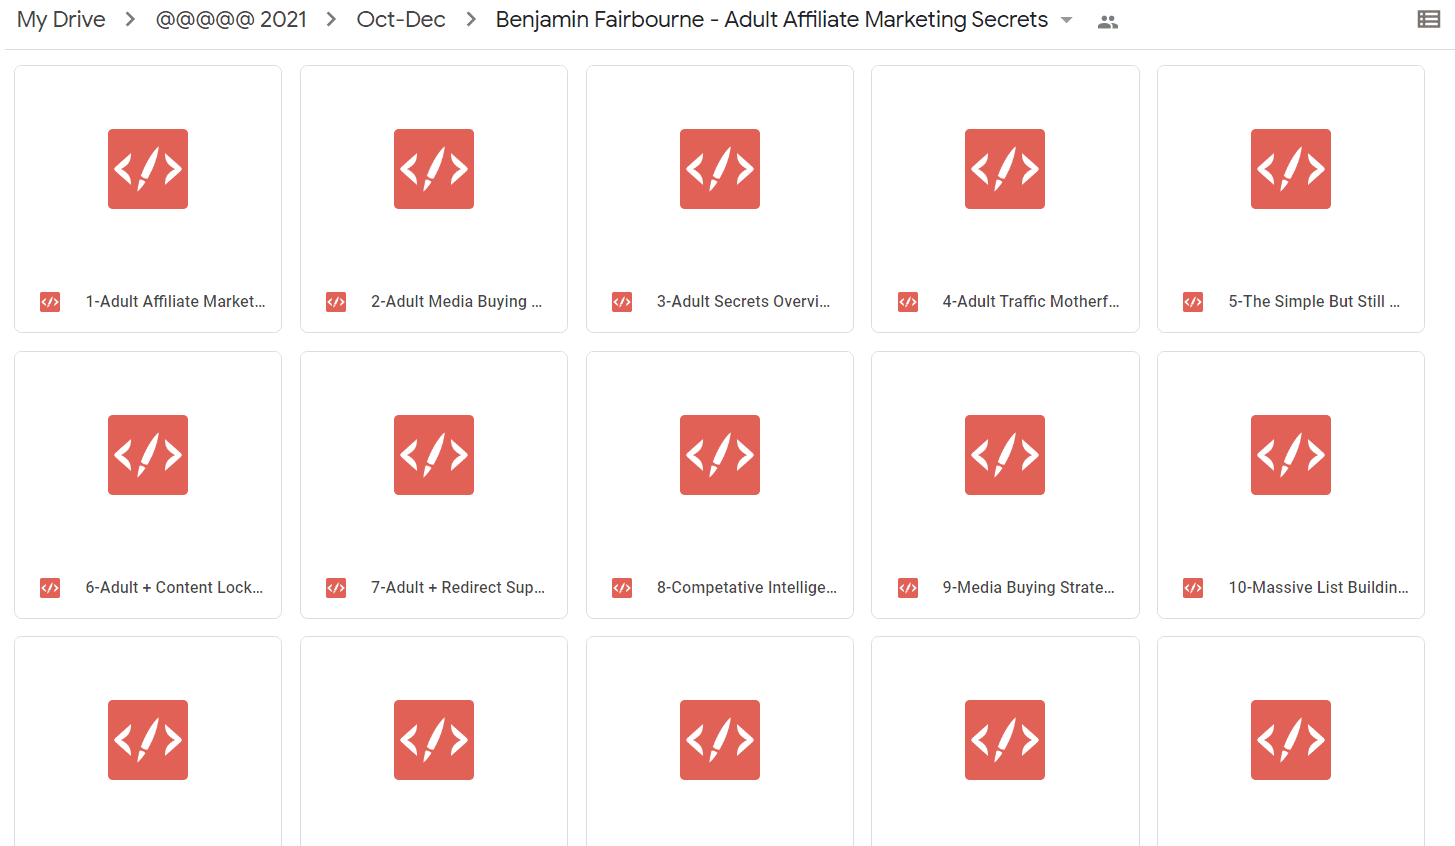
Task: Select the file name '8-Competative Intellige...'
Action: [747, 587]
